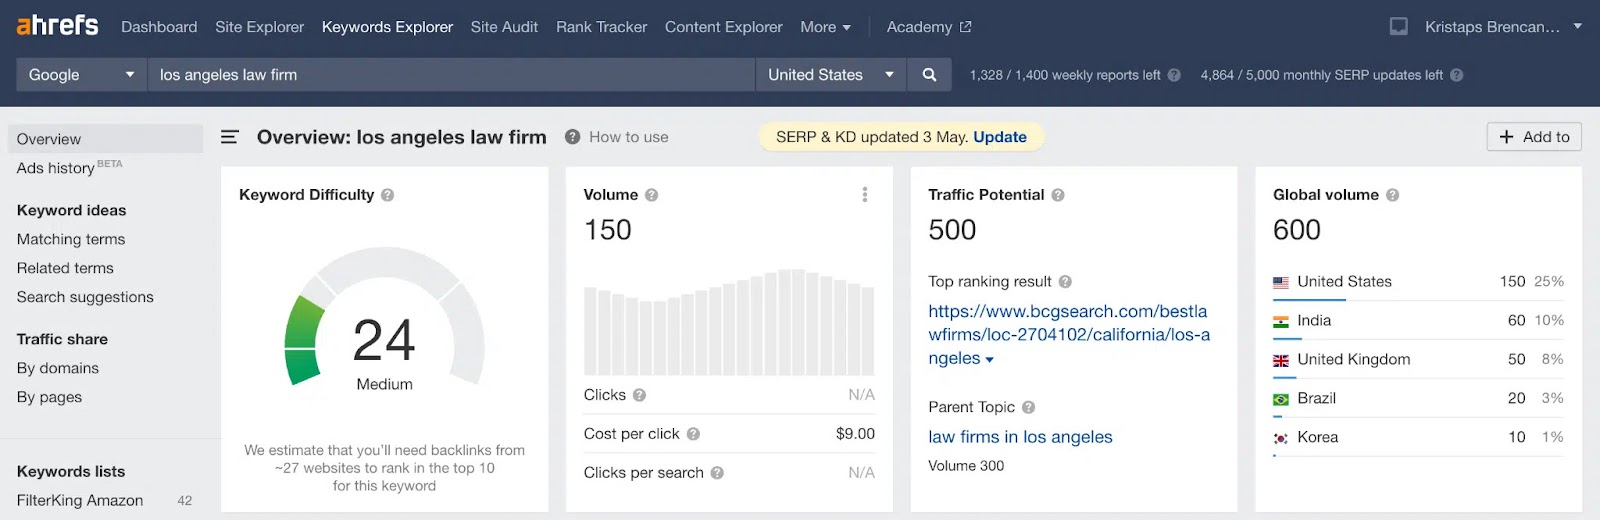
Task: Click the weekly reports left info icon
Action: point(1174,75)
